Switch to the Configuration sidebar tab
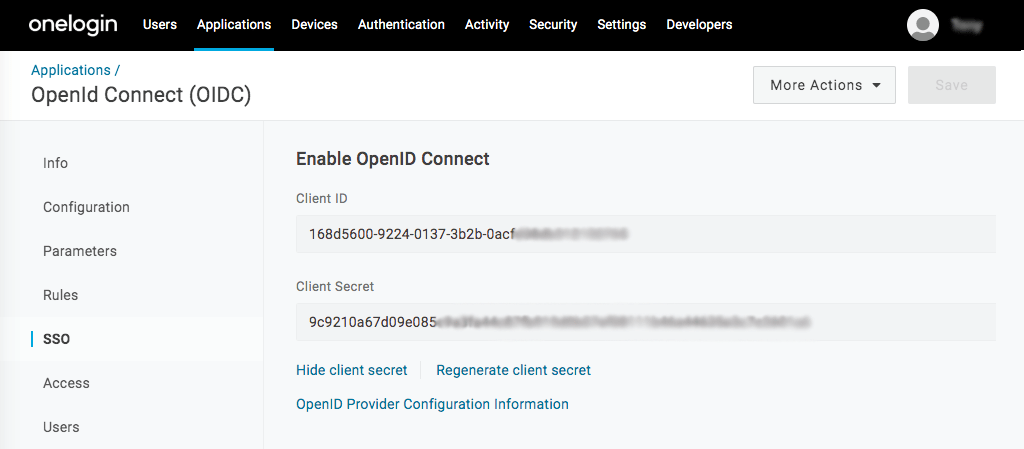The height and width of the screenshot is (449, 1024). click(86, 207)
